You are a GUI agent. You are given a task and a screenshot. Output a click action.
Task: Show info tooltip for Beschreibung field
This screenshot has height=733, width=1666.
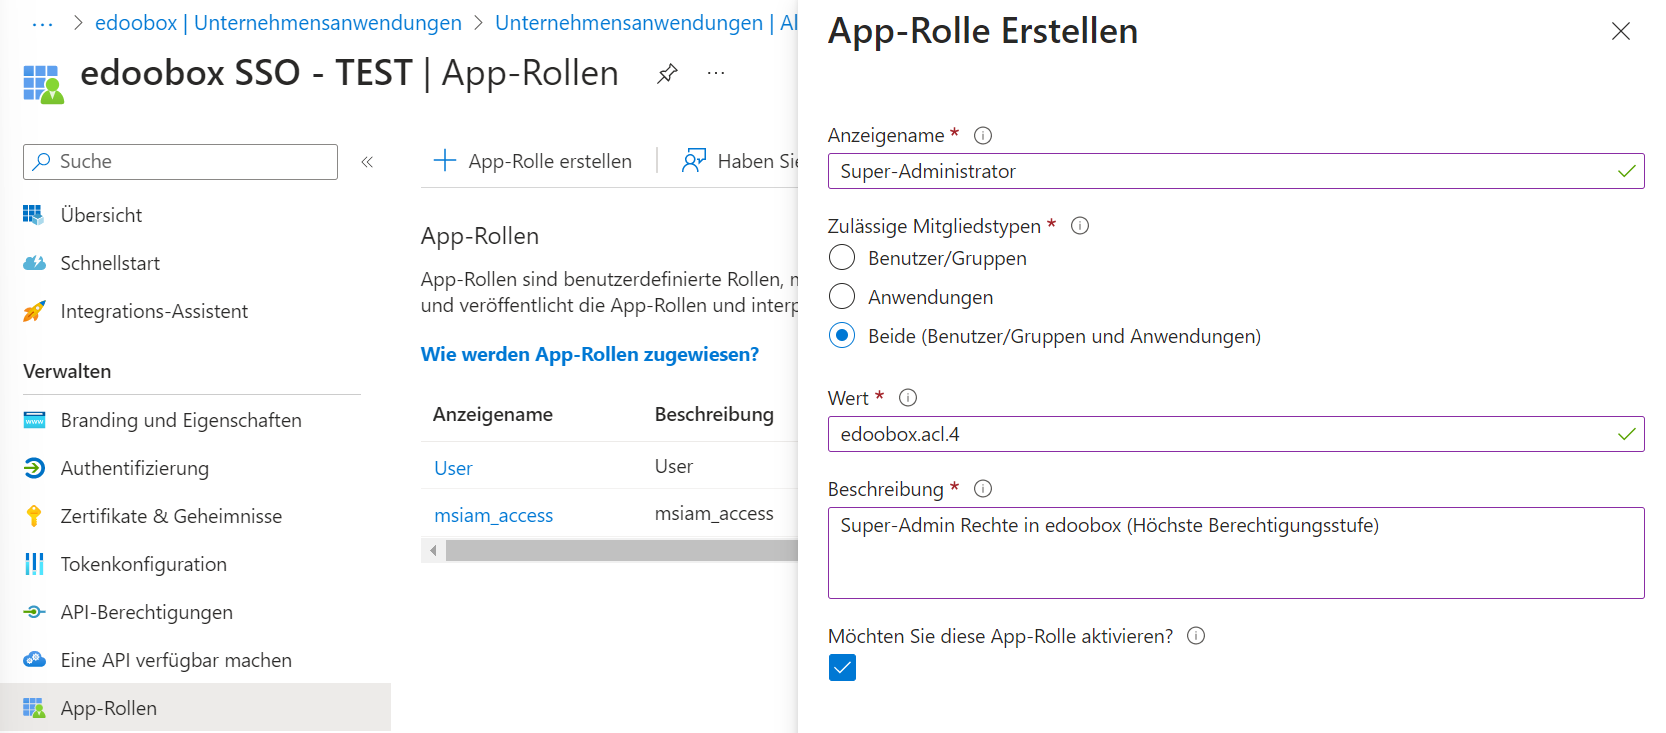click(x=983, y=489)
